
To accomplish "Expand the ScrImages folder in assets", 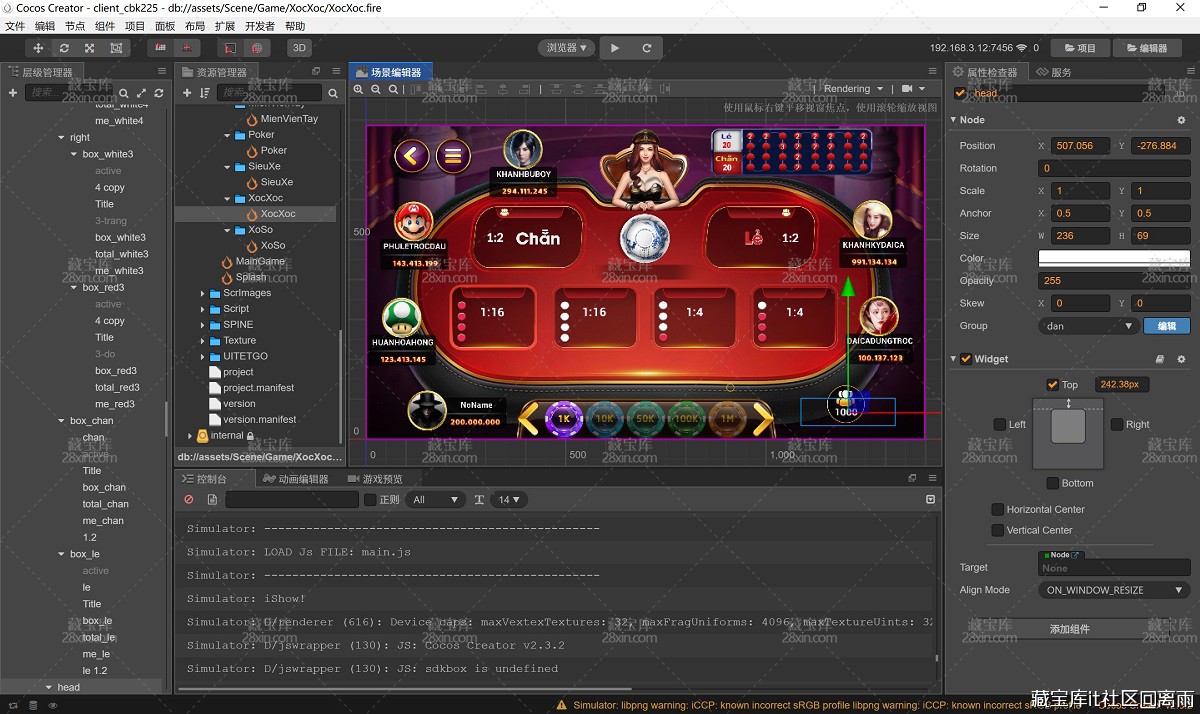I will (202, 293).
